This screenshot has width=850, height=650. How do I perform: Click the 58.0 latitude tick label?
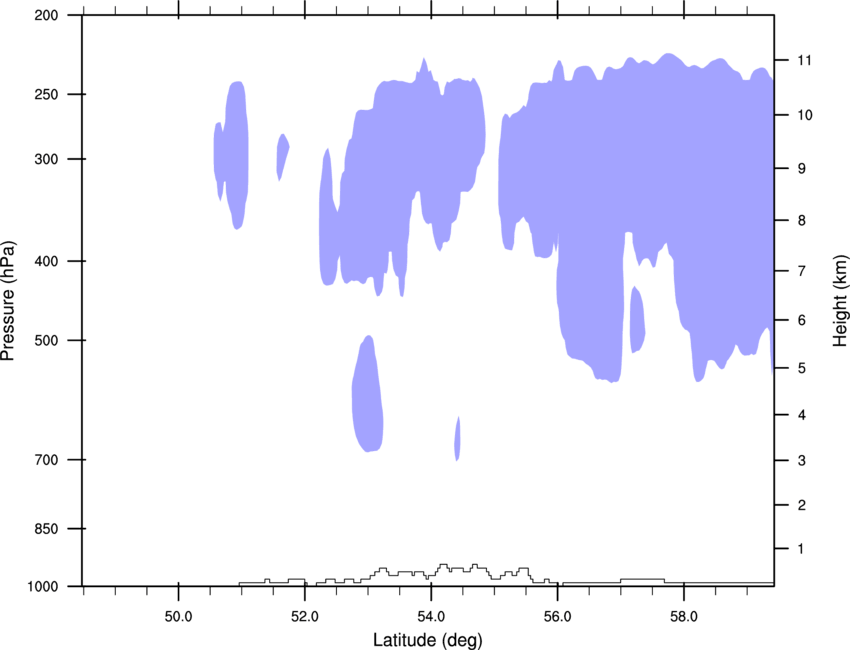coord(684,617)
